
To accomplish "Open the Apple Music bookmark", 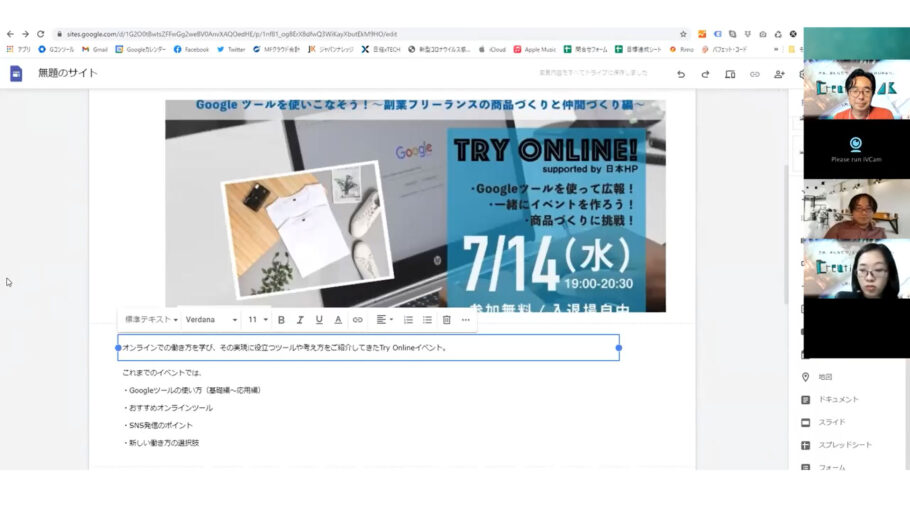I will coord(535,49).
